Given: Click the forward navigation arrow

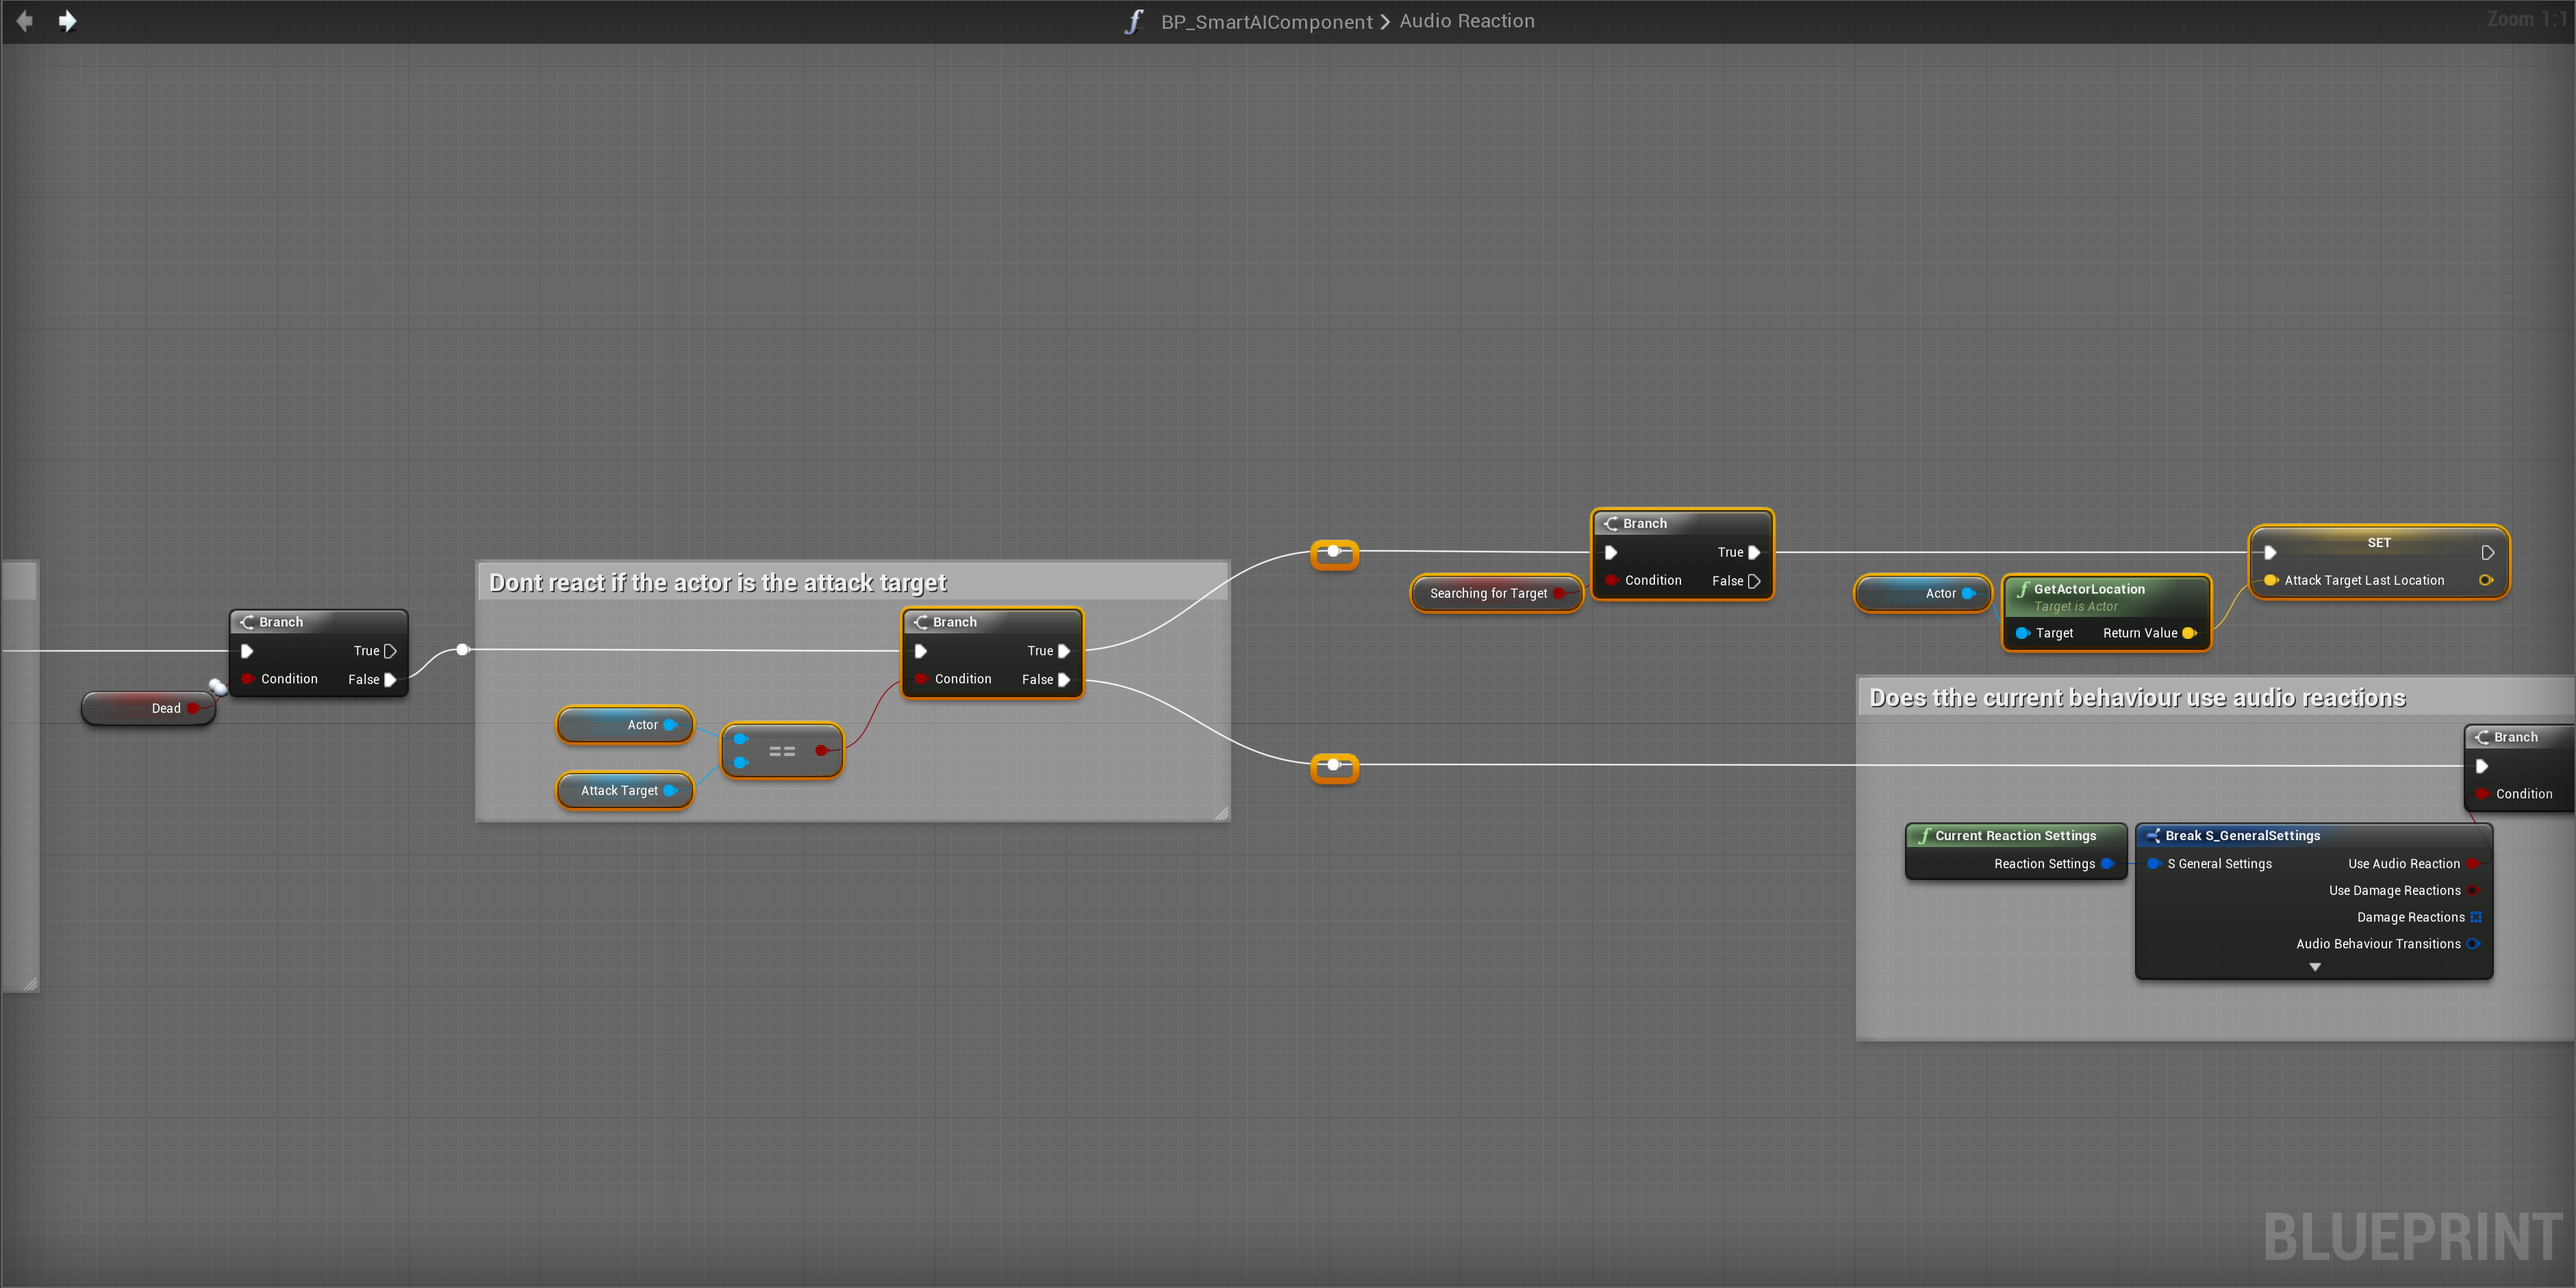Looking at the screenshot, I should pos(67,21).
